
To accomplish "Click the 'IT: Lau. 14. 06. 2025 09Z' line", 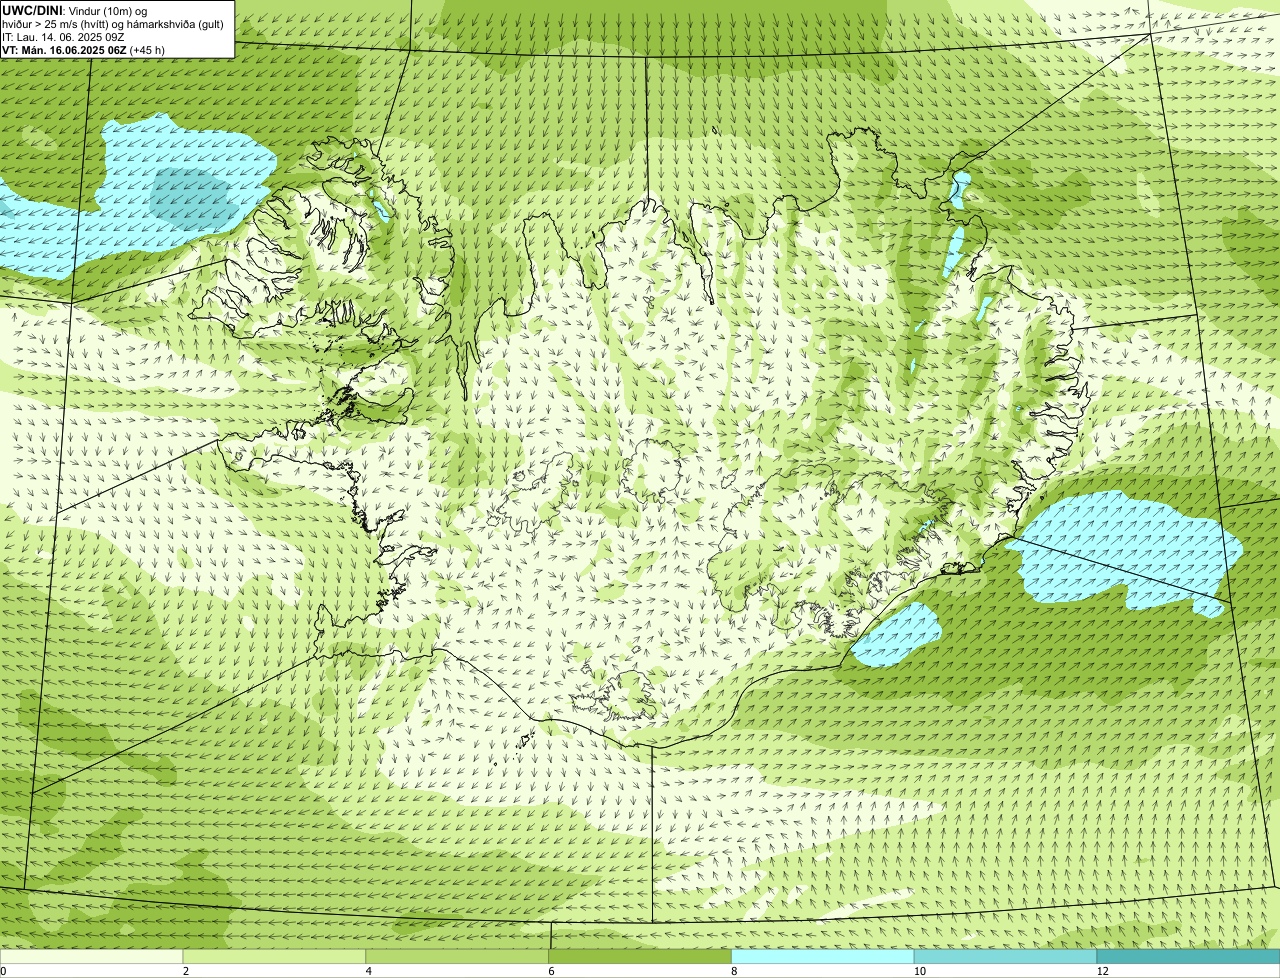I will pos(63,36).
